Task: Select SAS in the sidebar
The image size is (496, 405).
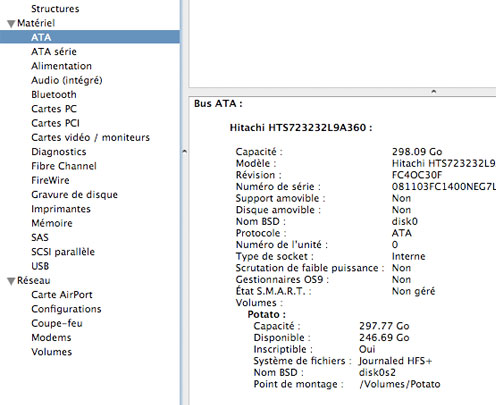Action: pos(40,238)
